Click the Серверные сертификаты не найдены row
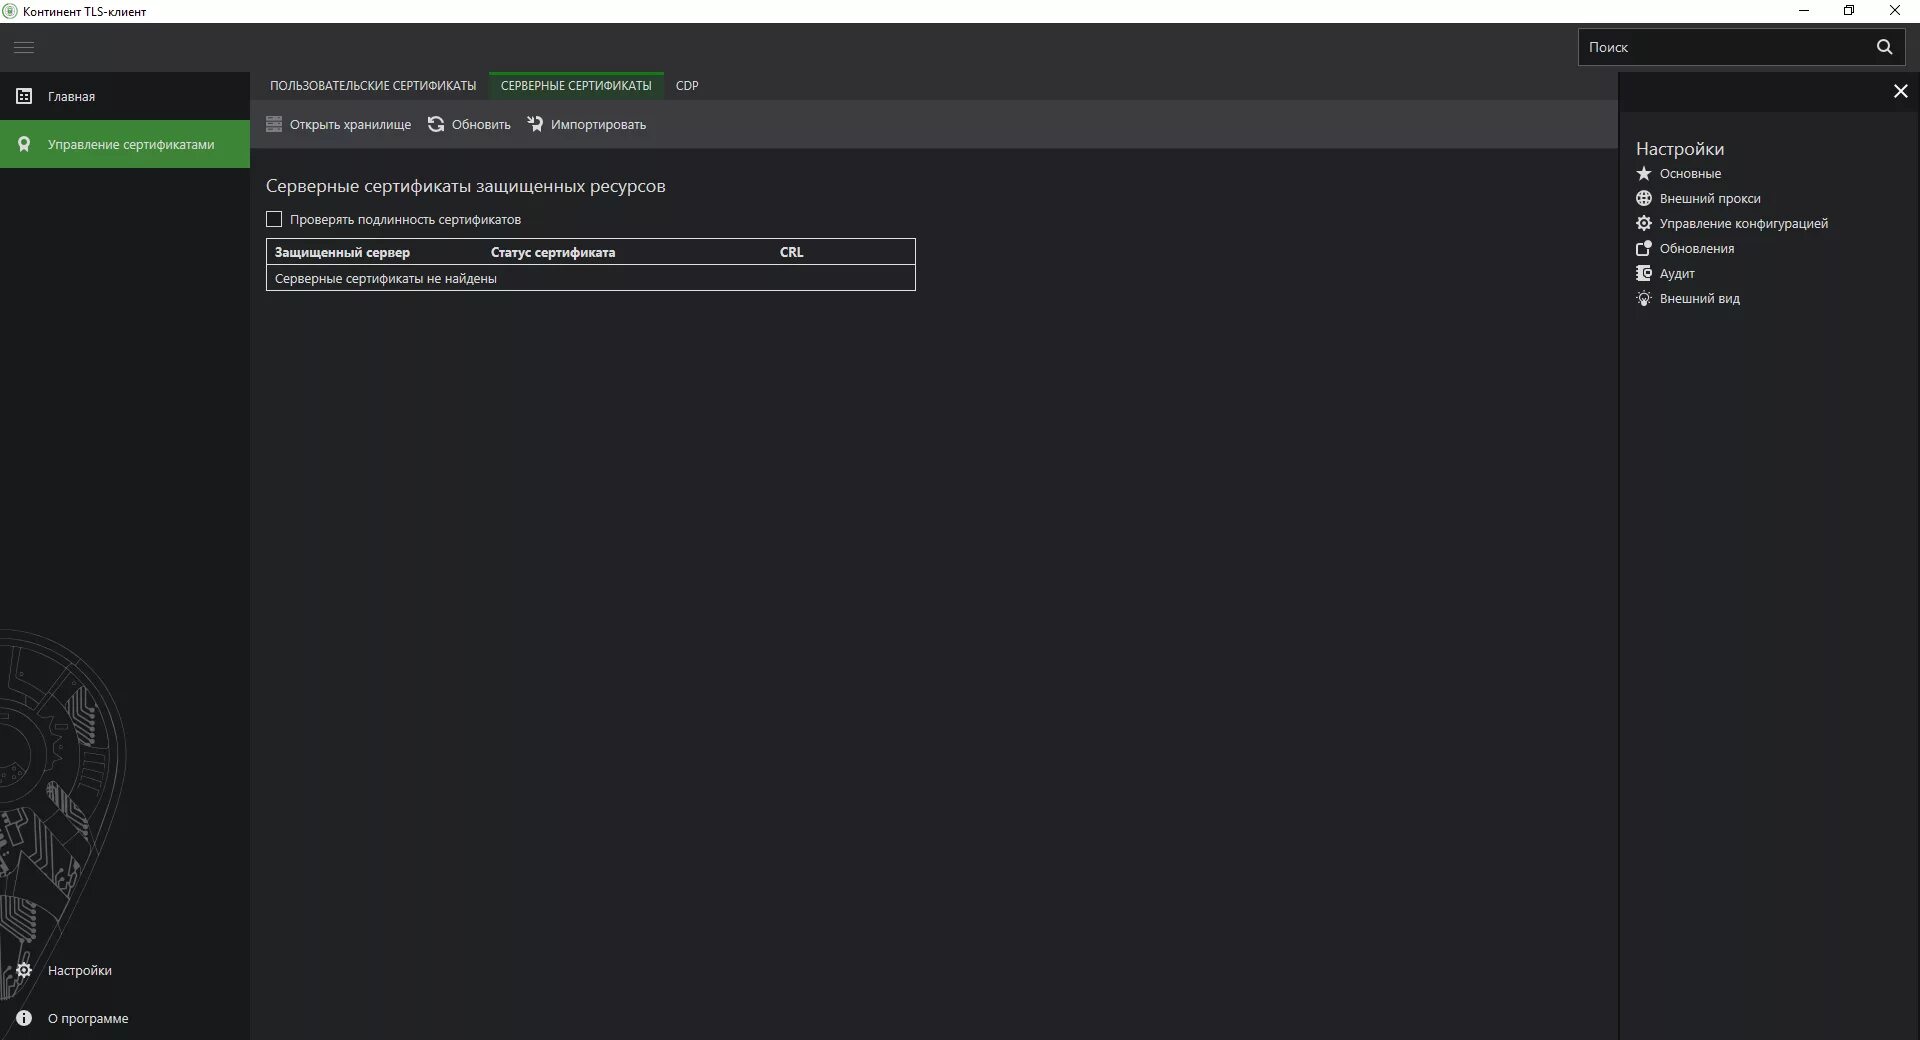The width and height of the screenshot is (1920, 1040). (591, 278)
